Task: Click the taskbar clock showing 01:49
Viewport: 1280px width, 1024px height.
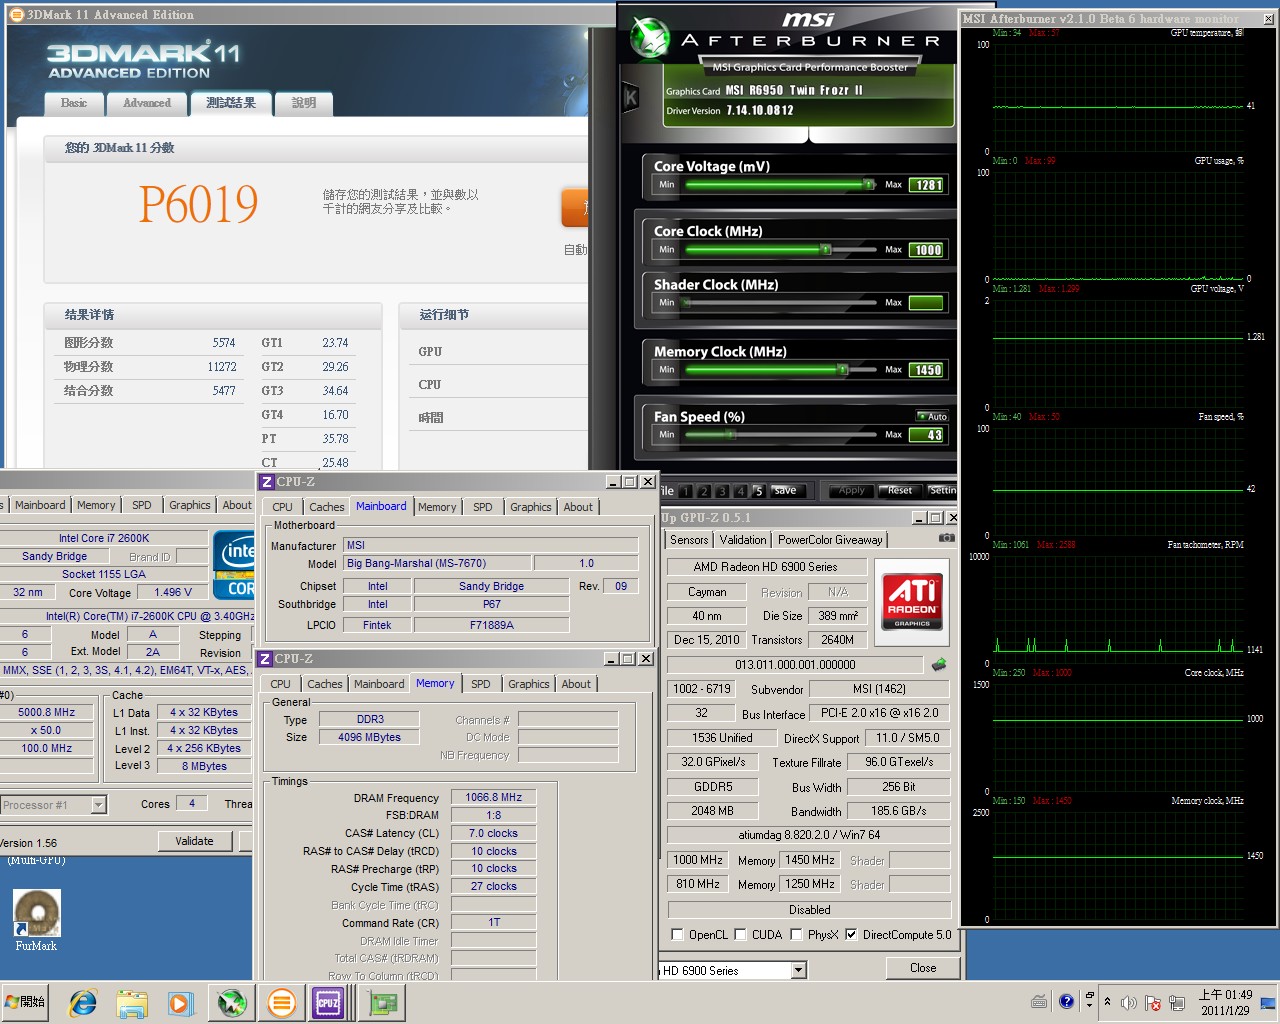Action: [x=1225, y=1002]
